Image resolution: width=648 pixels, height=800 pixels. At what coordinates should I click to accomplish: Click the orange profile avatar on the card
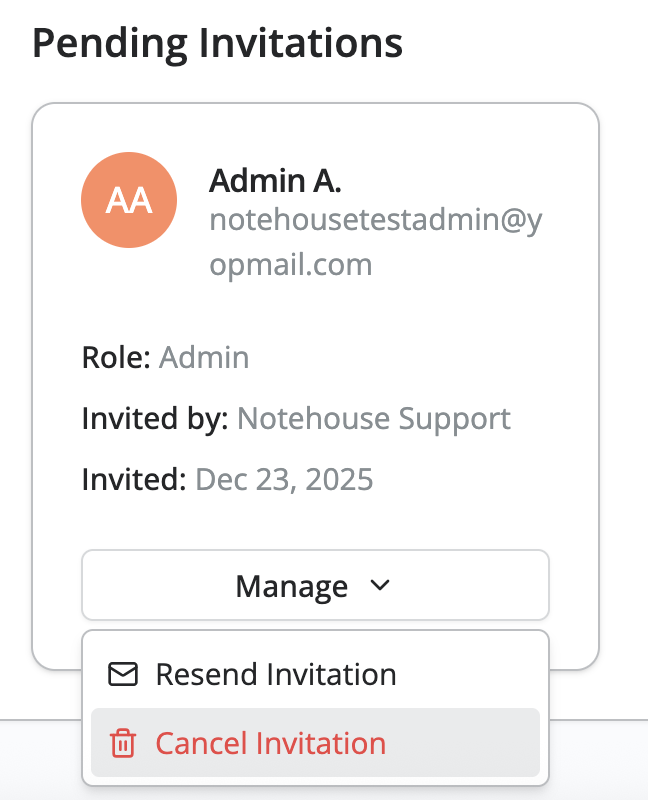[129, 200]
